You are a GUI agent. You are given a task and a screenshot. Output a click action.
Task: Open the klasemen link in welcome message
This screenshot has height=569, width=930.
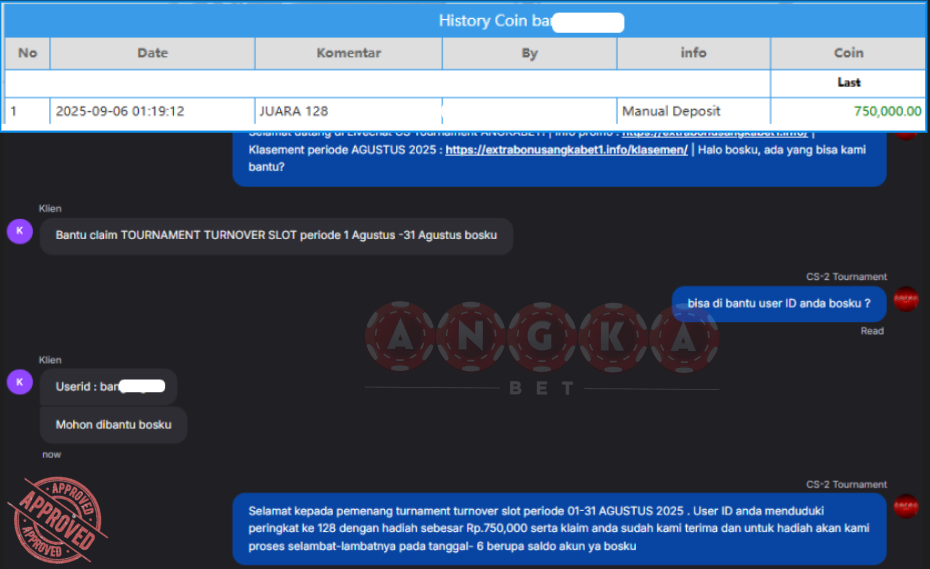[566, 150]
